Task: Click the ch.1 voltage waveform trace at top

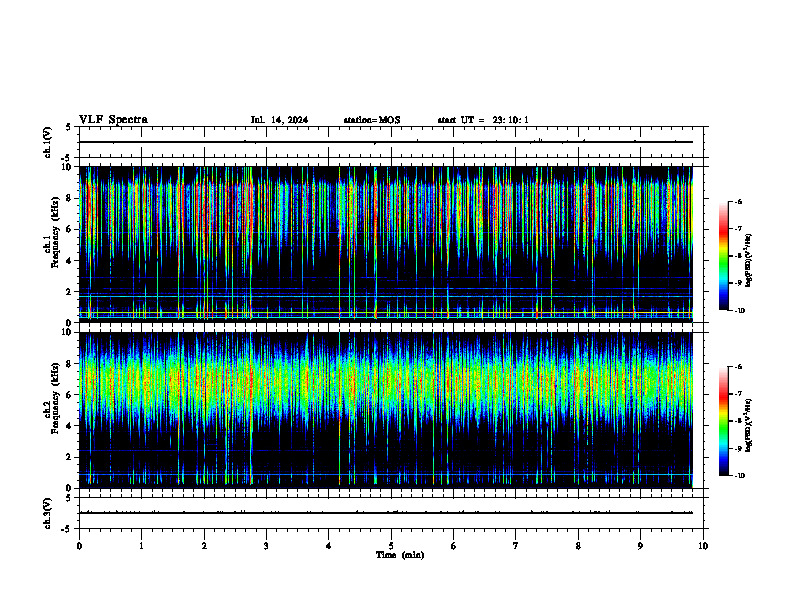Action: point(386,142)
